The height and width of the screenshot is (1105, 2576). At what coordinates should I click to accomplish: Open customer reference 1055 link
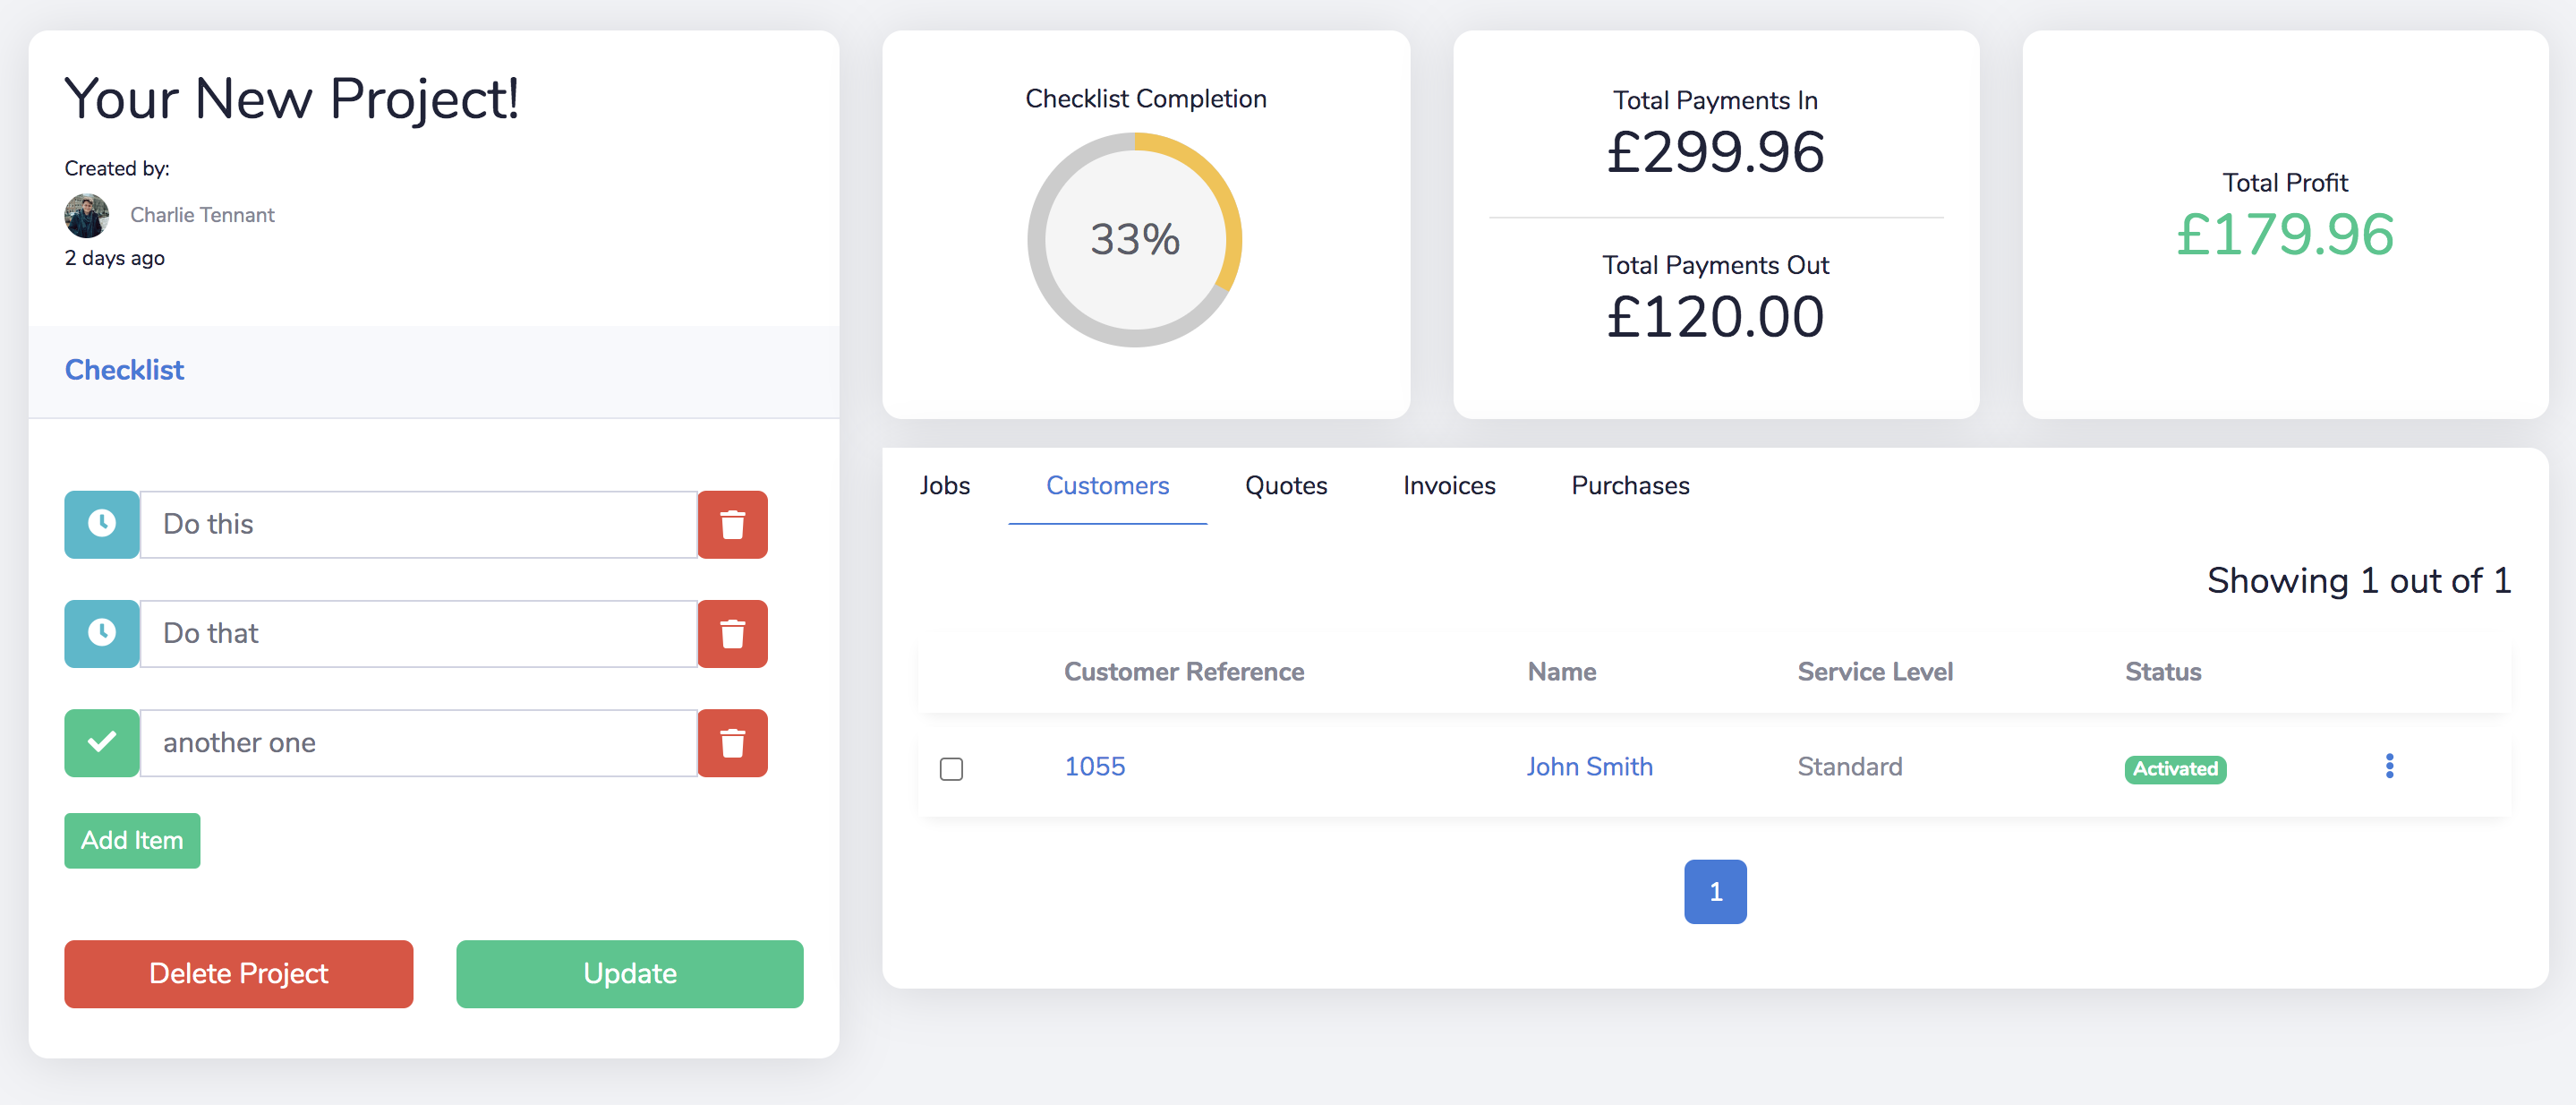(x=1094, y=767)
